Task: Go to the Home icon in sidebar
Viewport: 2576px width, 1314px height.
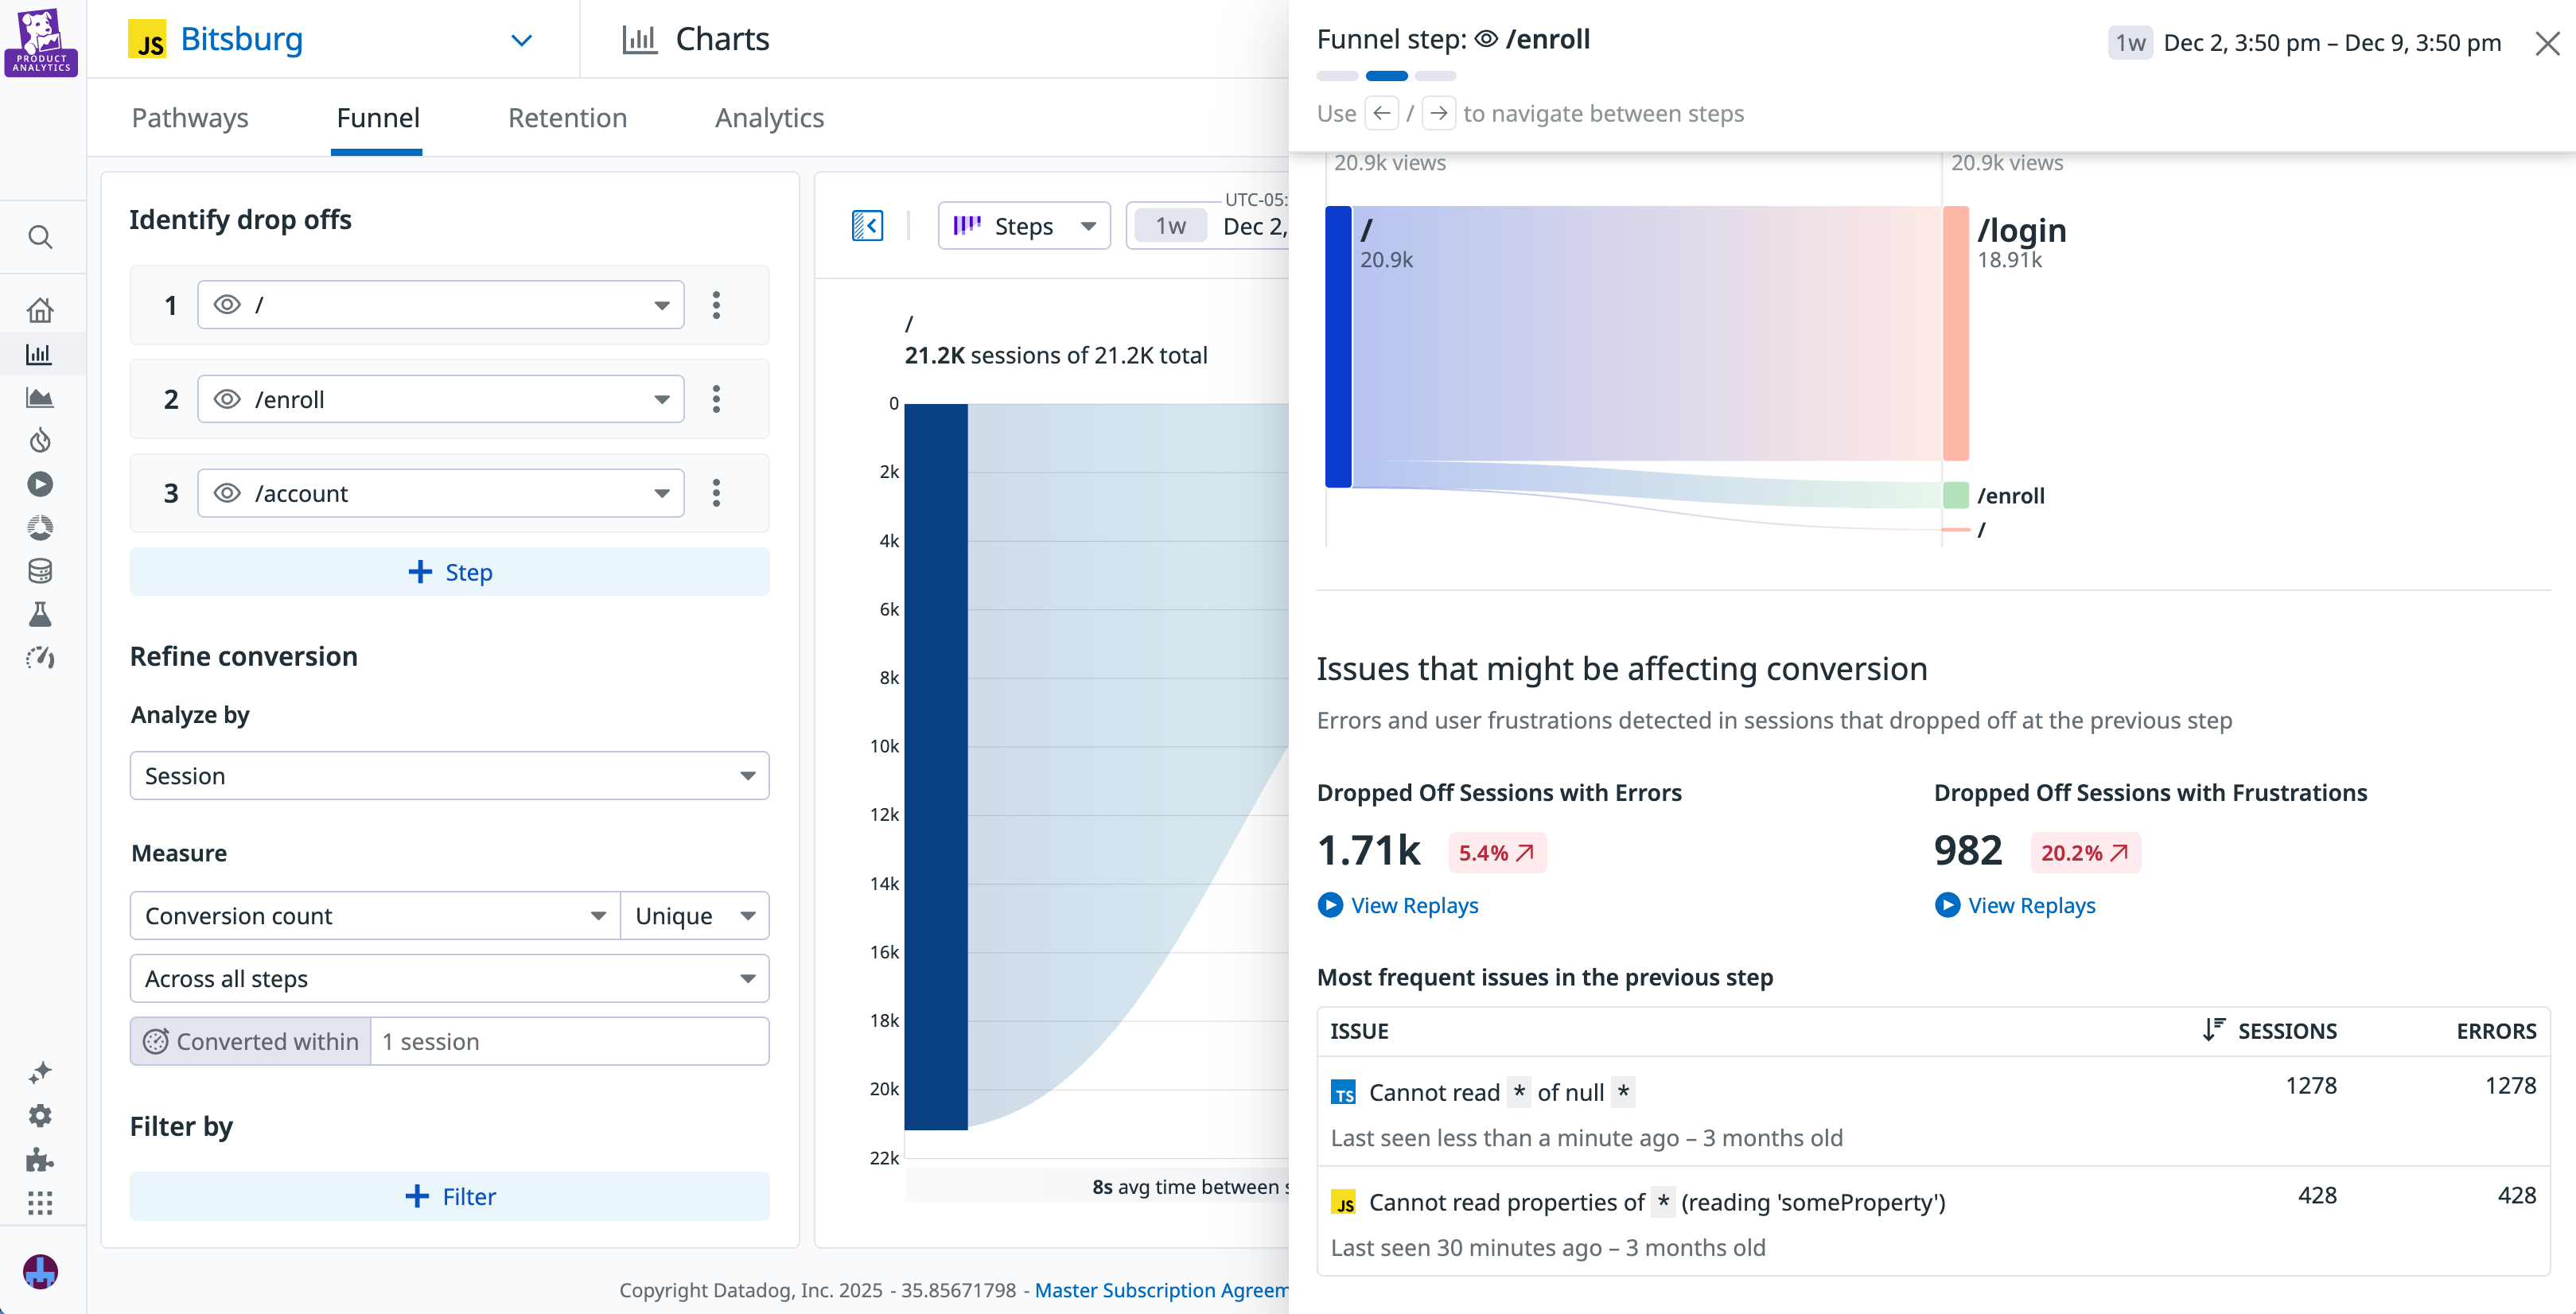Action: (x=40, y=309)
